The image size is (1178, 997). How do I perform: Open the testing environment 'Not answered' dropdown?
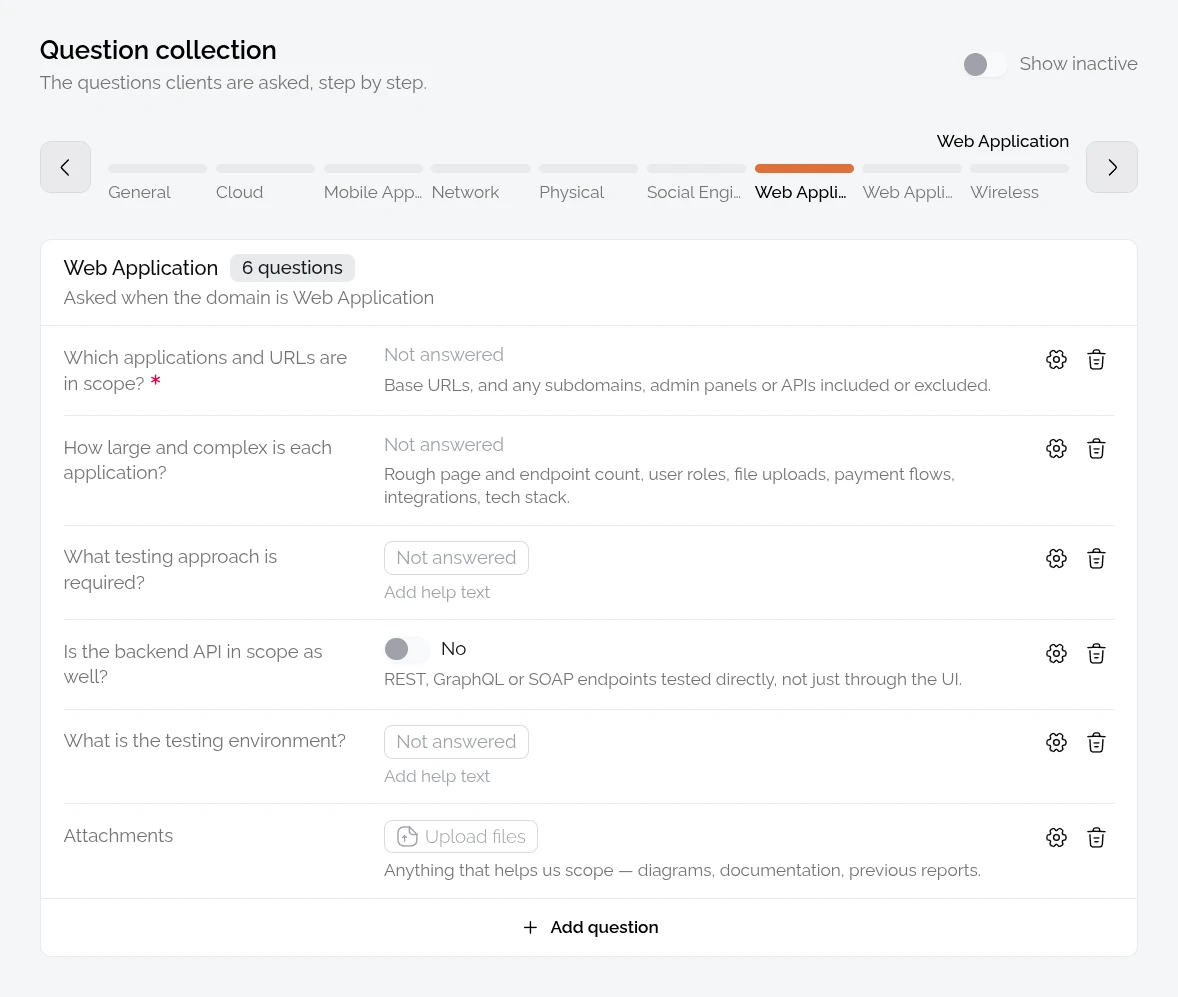point(456,742)
